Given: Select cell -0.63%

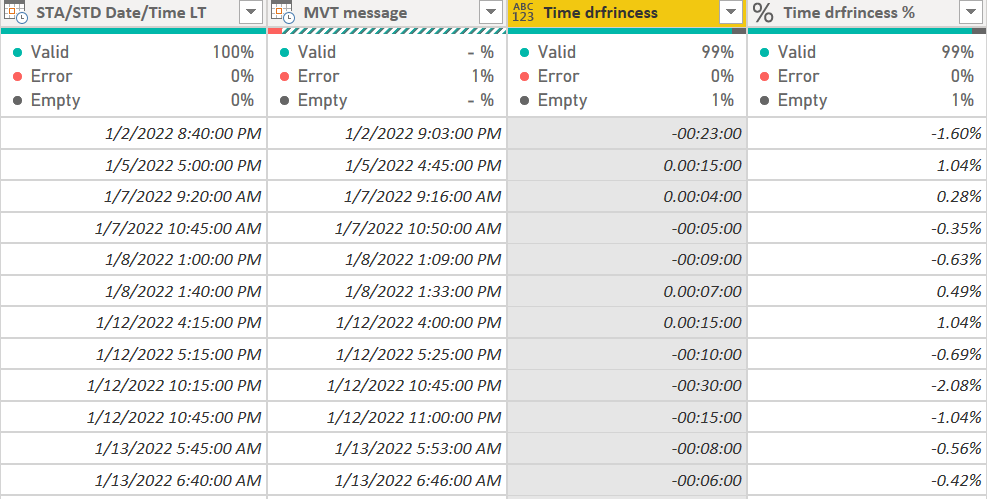Looking at the screenshot, I should [x=867, y=259].
